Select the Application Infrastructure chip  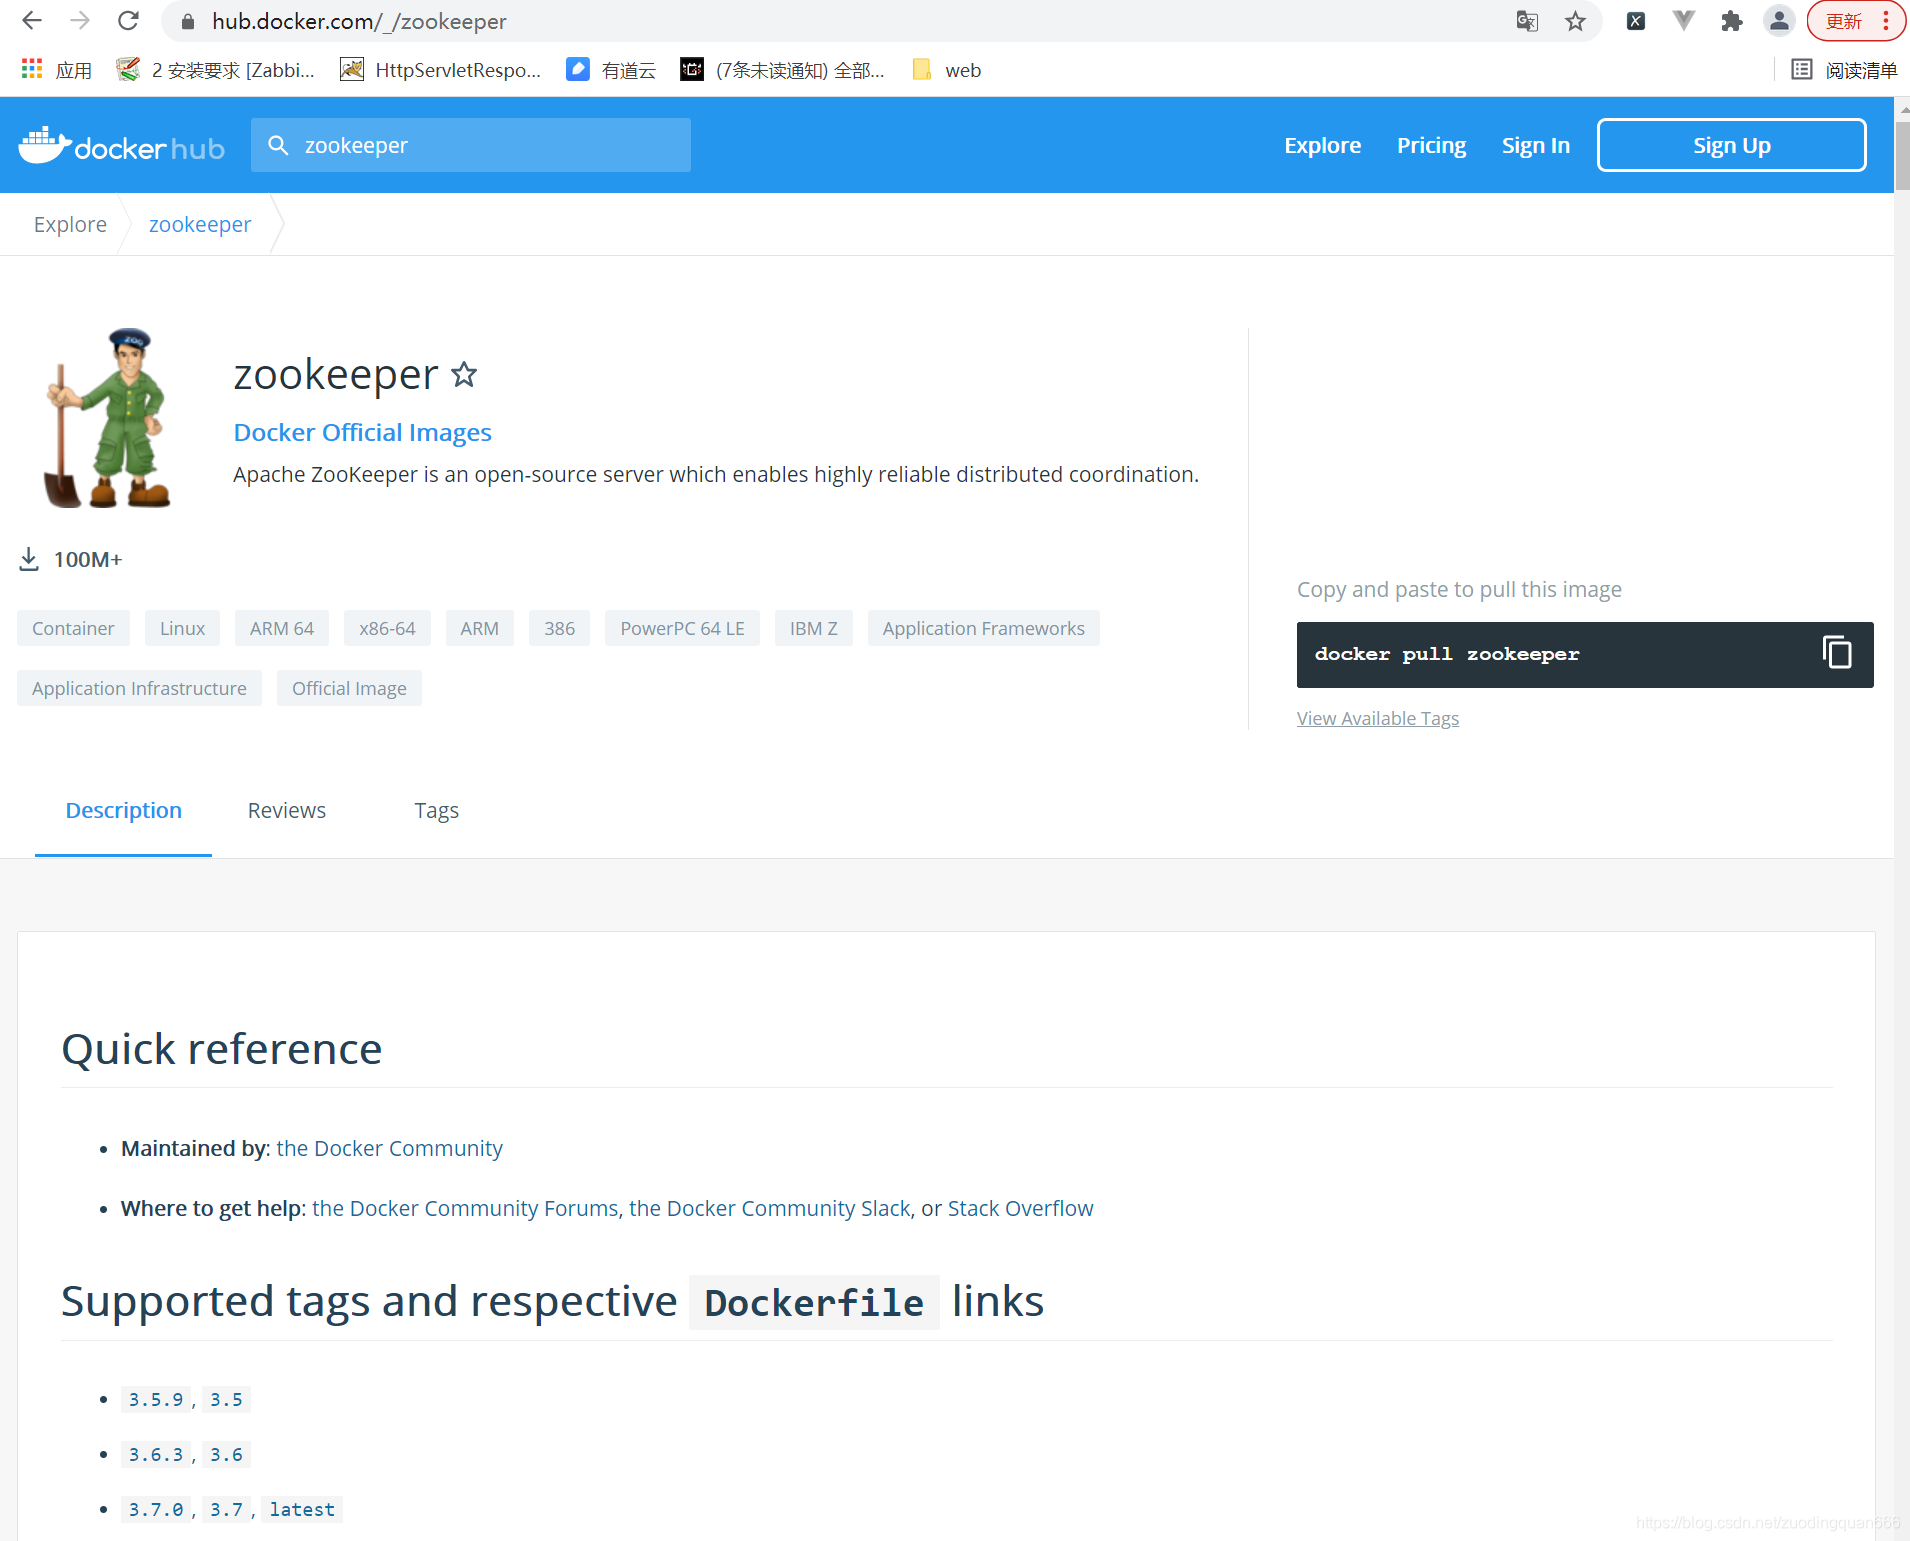139,688
